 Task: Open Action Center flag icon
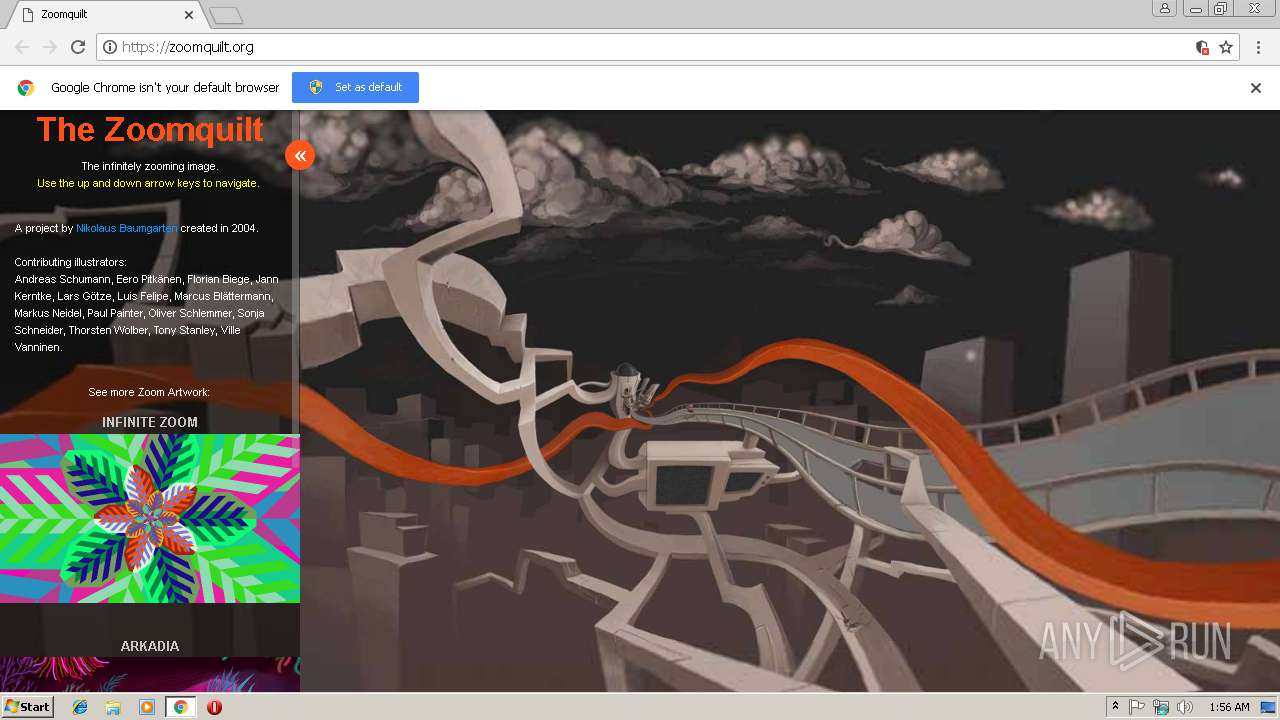coord(1137,707)
